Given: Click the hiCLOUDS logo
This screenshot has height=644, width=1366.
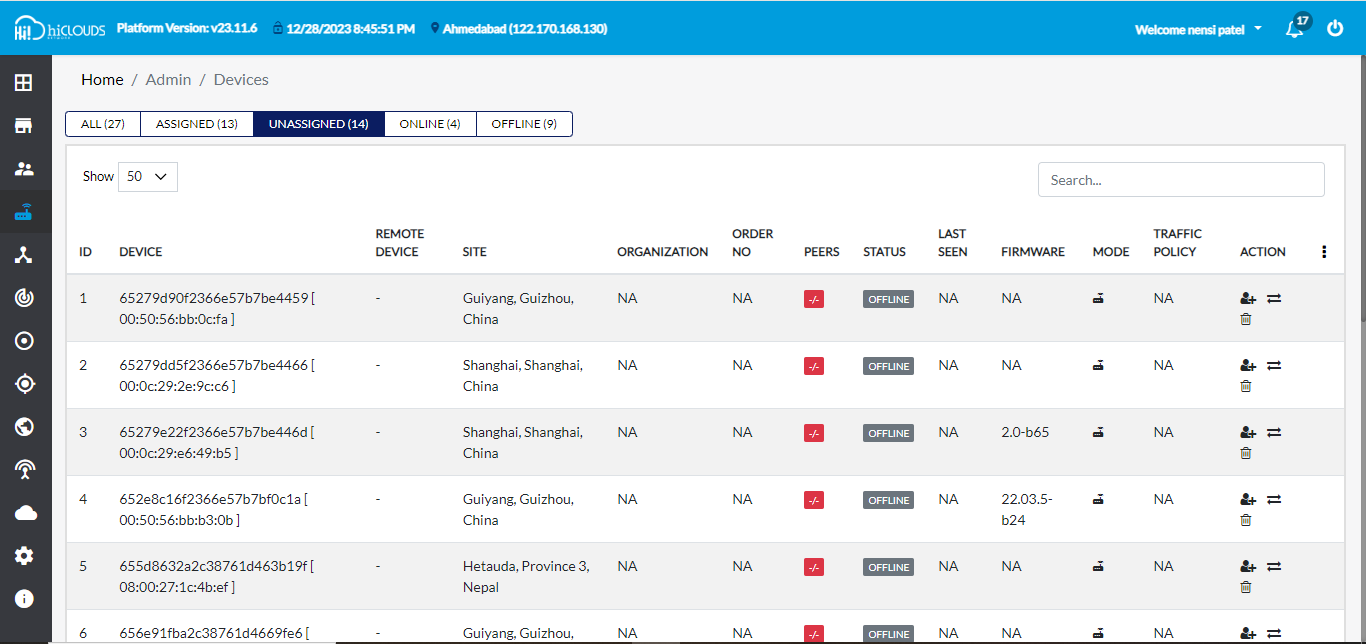Looking at the screenshot, I should click(59, 29).
